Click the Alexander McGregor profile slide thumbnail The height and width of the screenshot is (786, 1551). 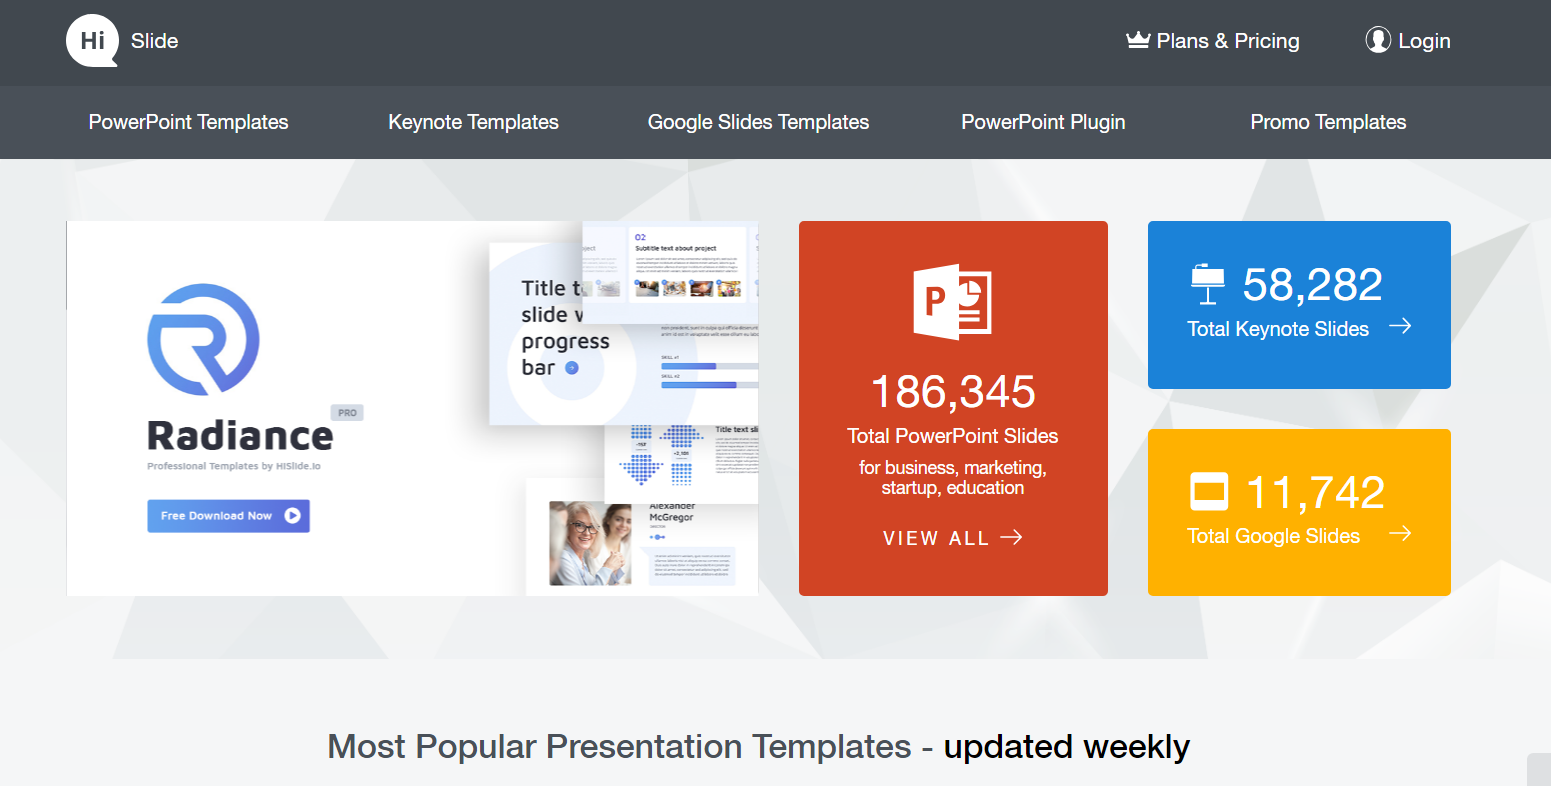tap(642, 537)
